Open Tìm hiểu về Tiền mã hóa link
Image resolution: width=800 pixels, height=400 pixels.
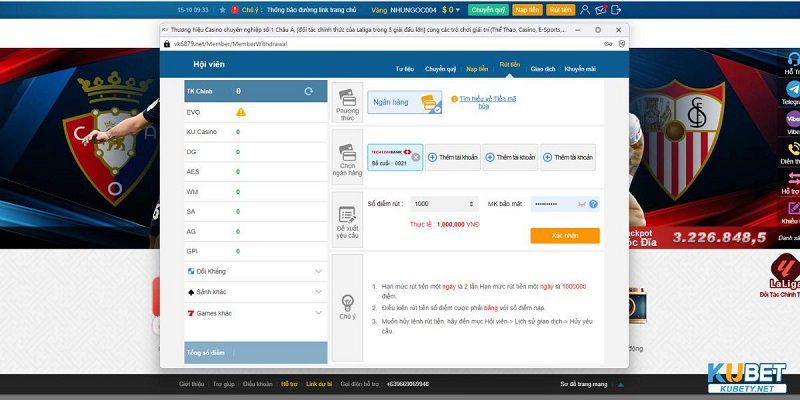click(486, 101)
